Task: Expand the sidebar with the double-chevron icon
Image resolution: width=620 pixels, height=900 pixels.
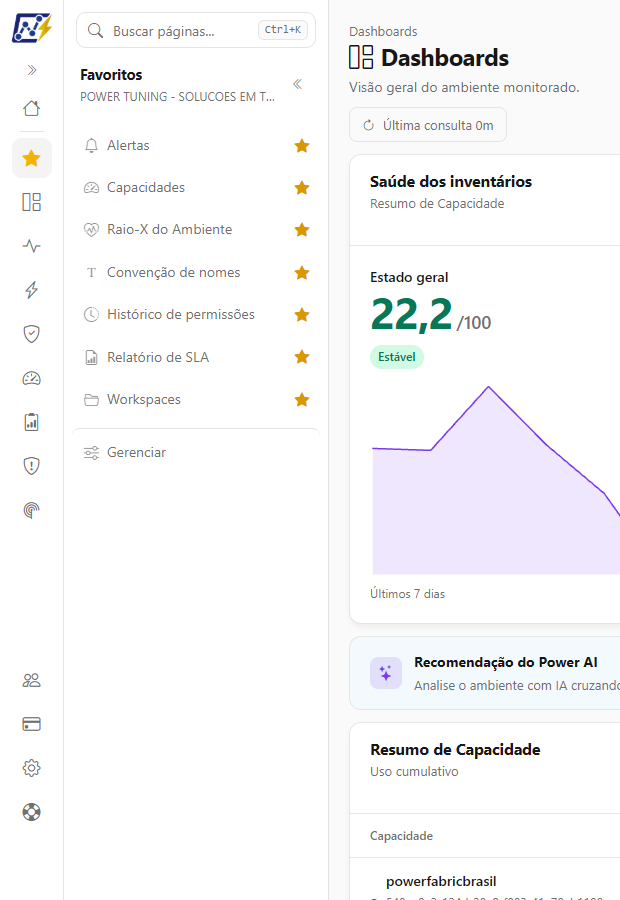Action: 32,70
